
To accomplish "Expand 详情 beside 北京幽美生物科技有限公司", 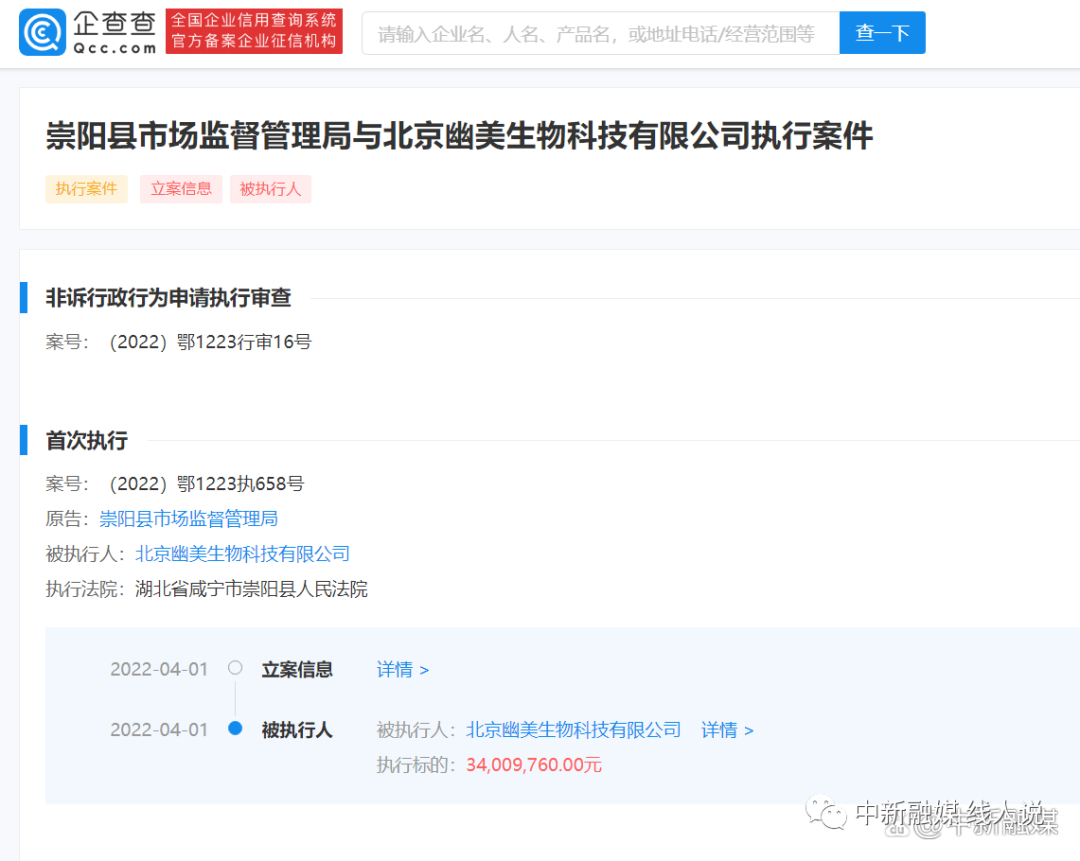I will 720,730.
